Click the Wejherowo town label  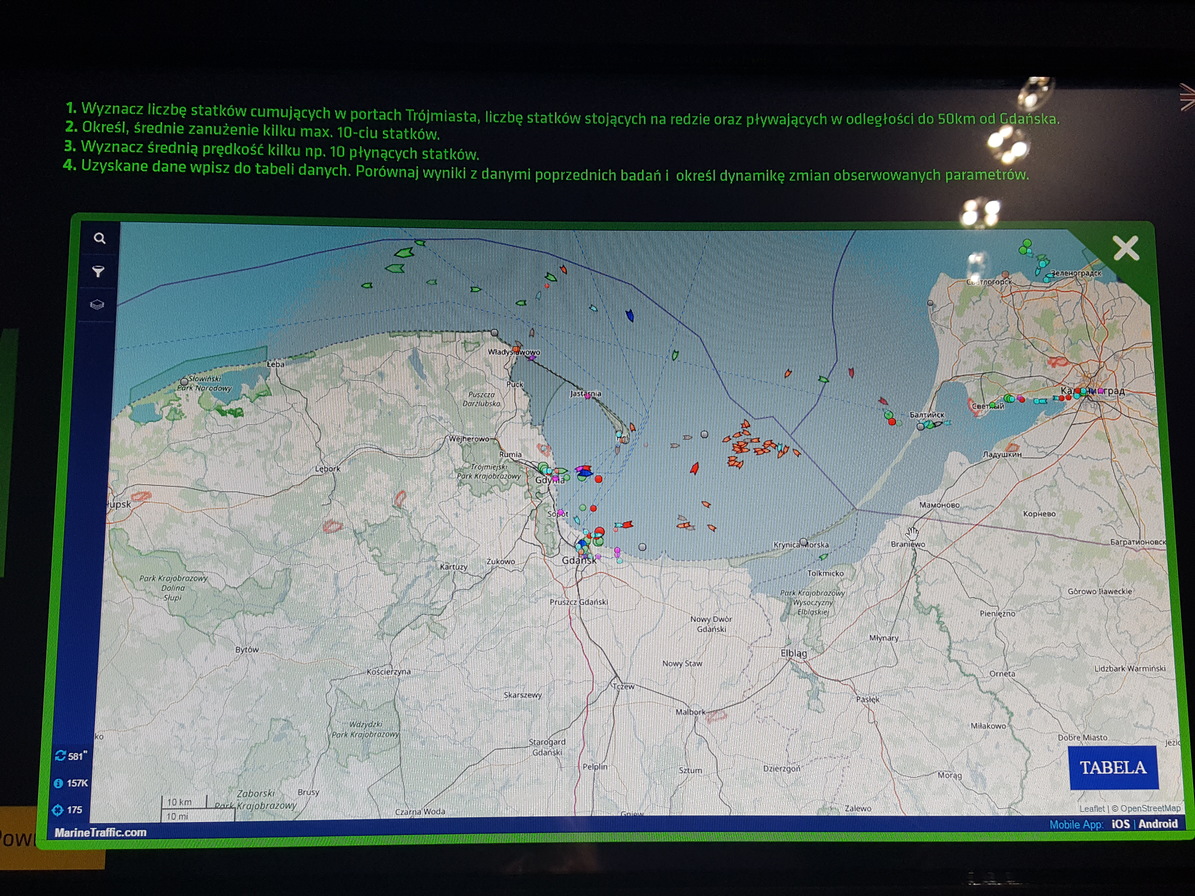pos(469,439)
